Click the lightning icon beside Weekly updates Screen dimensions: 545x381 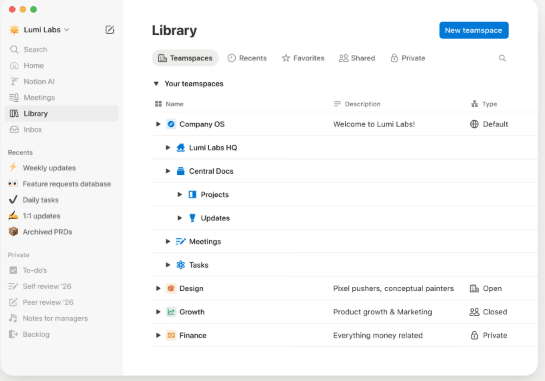click(13, 168)
